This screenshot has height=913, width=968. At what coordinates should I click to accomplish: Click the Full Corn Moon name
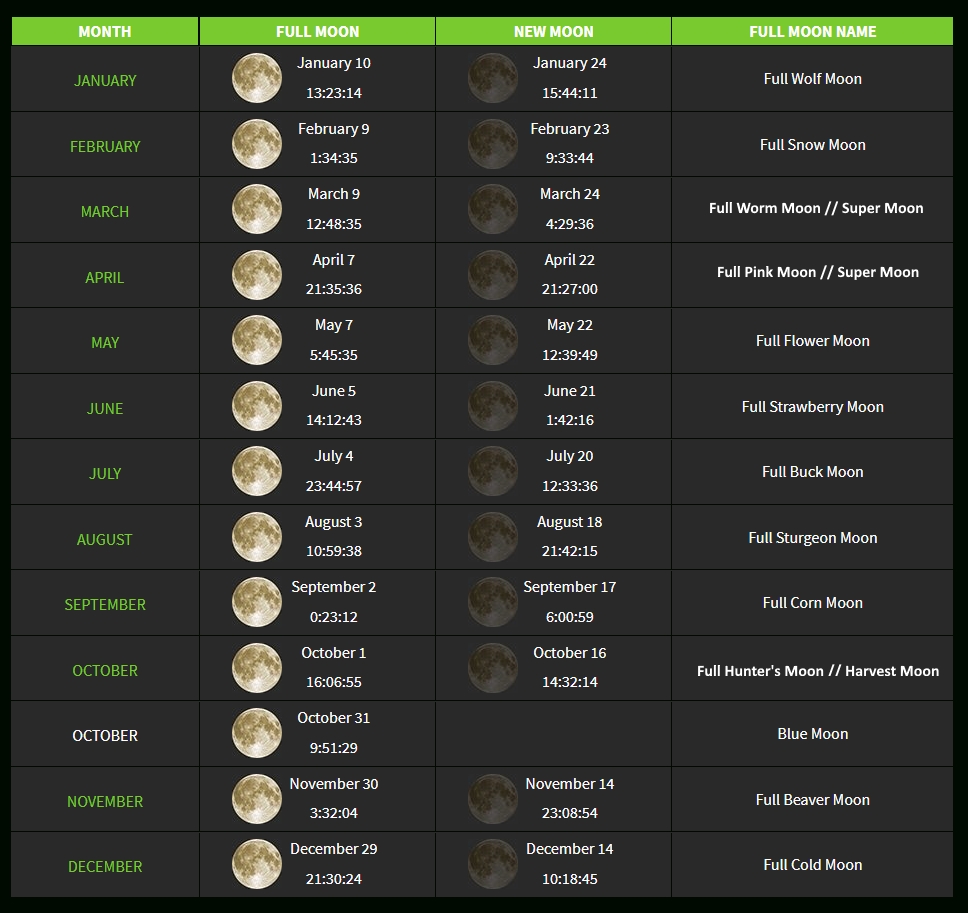812,603
